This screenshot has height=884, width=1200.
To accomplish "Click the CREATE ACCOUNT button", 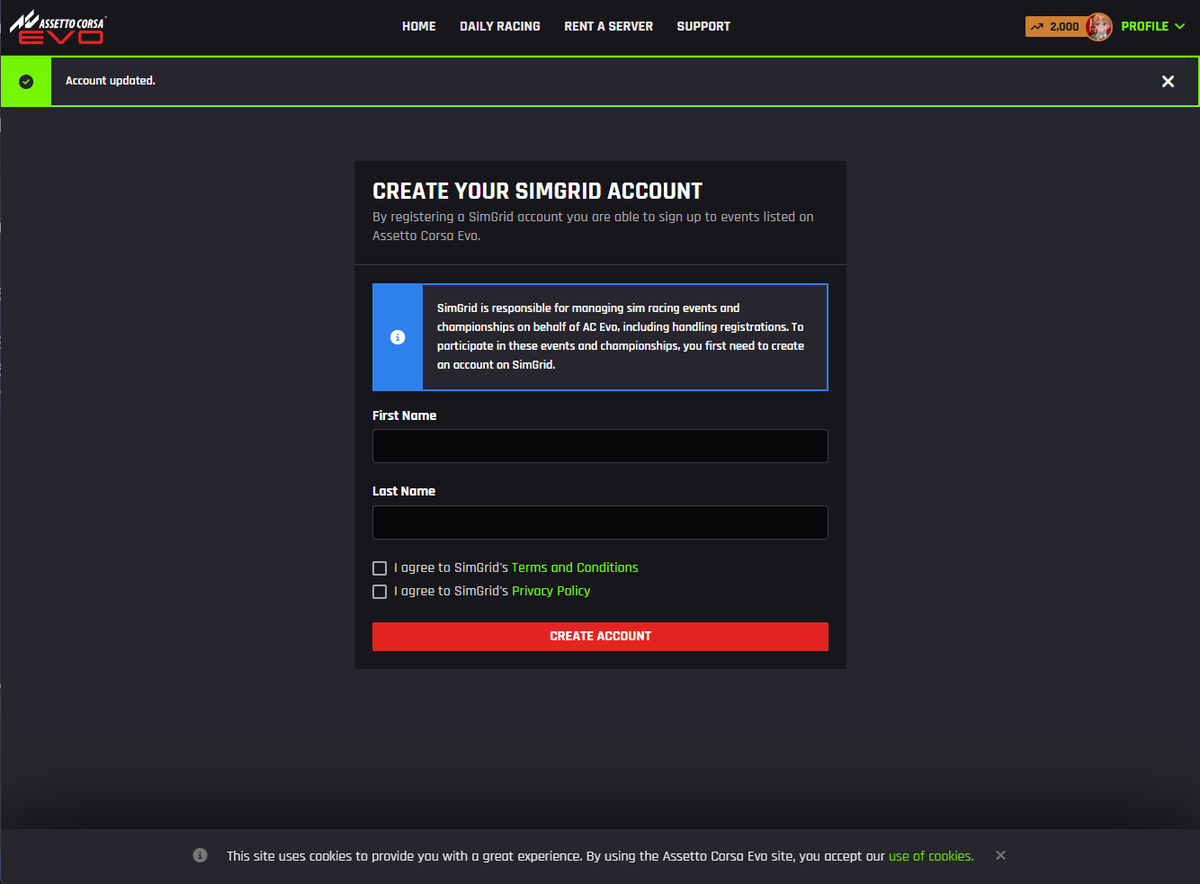I will (x=600, y=636).
